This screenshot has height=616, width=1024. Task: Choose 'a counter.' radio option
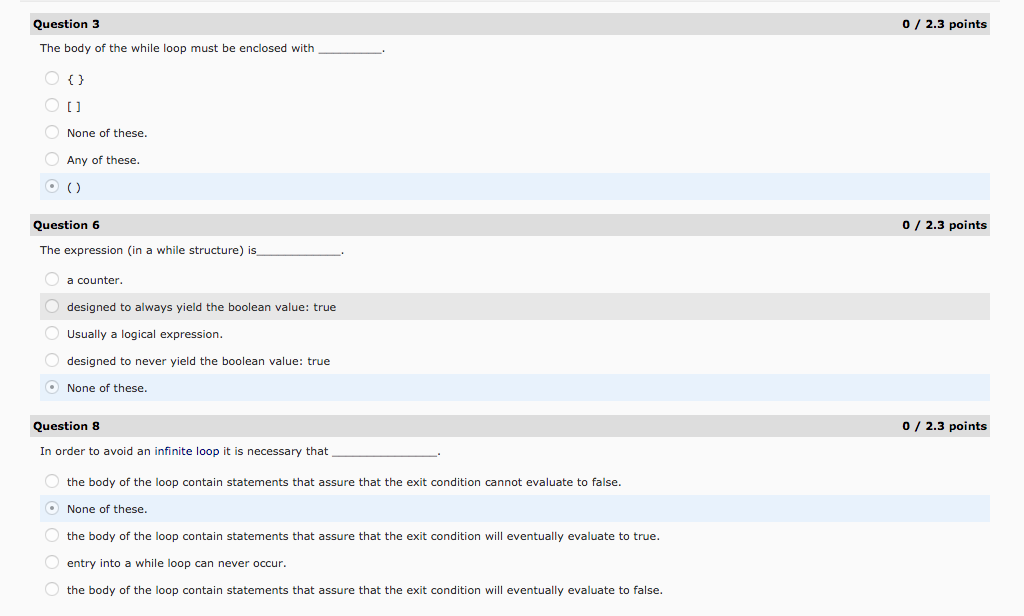52,280
